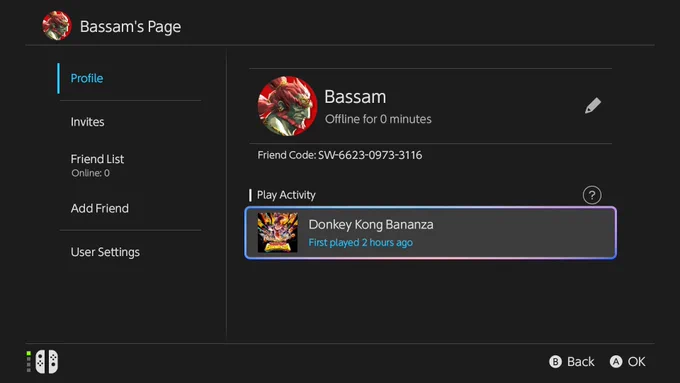This screenshot has height=383, width=680.
Task: Select the Profile menu item
Action: [x=87, y=79]
